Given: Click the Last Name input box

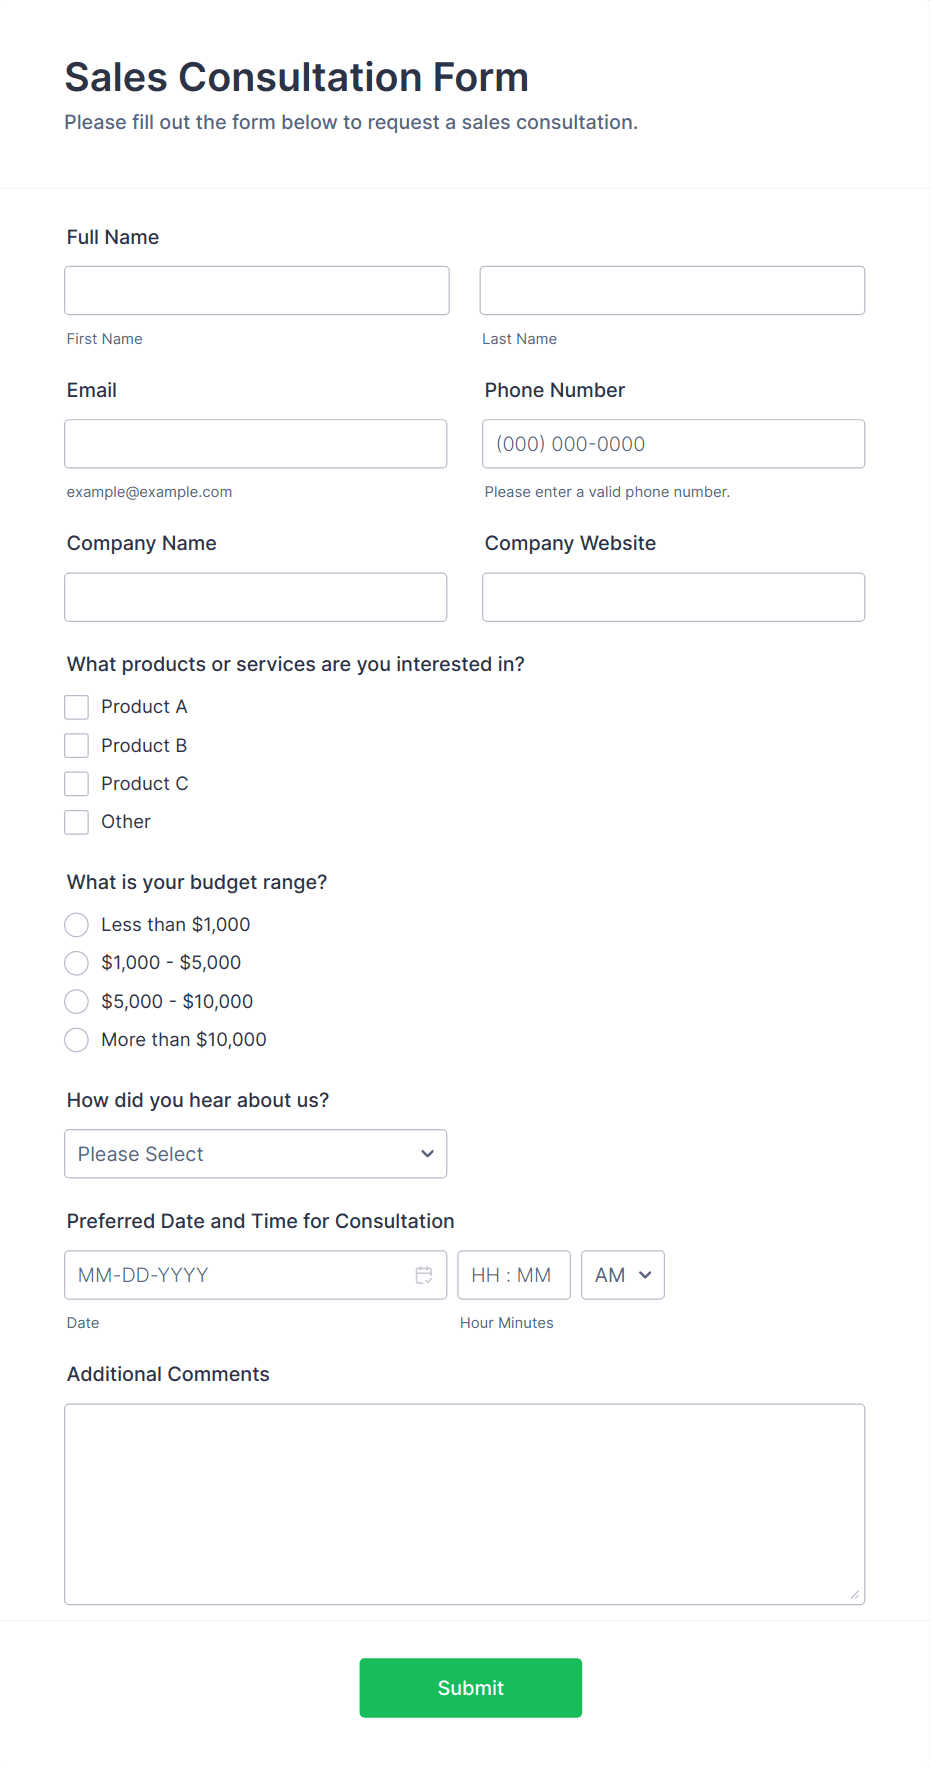Looking at the screenshot, I should 672,290.
